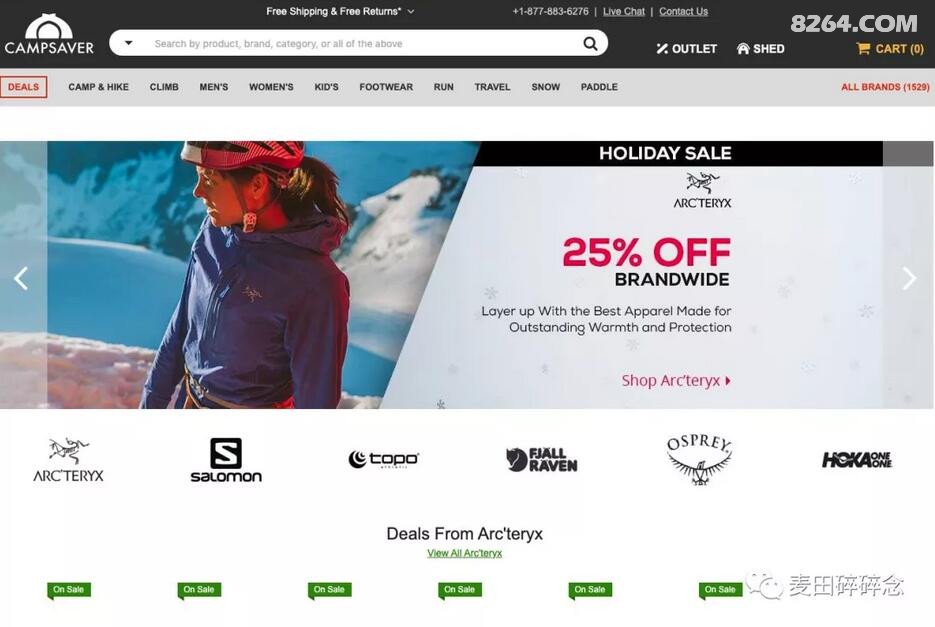935x627 pixels.
Task: Go to the previous banner slide
Action: 21,278
